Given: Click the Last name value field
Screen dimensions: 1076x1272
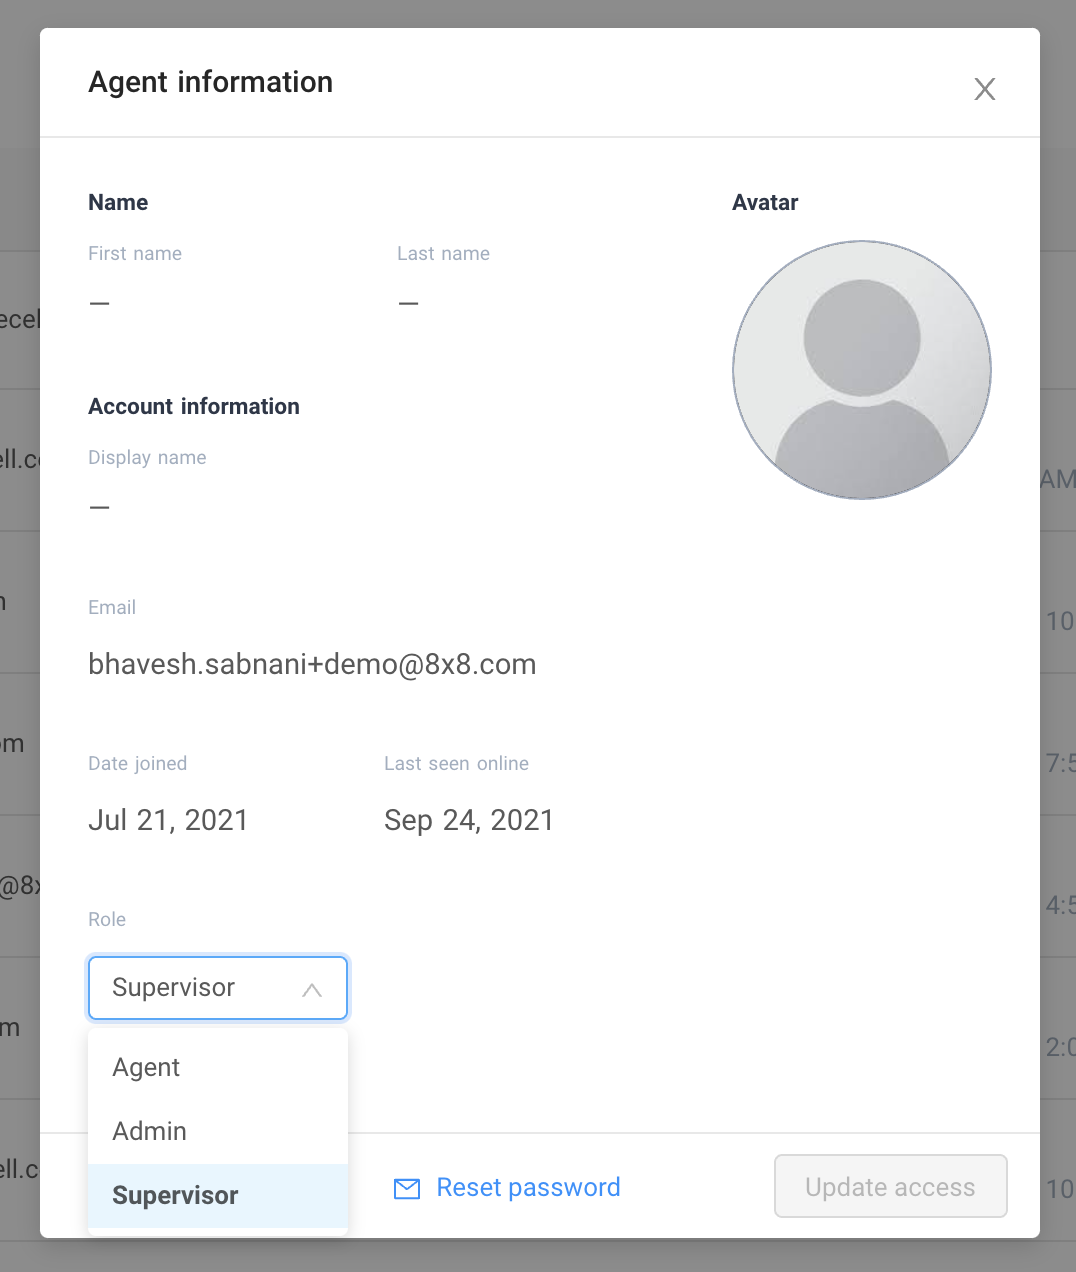Looking at the screenshot, I should pos(408,303).
